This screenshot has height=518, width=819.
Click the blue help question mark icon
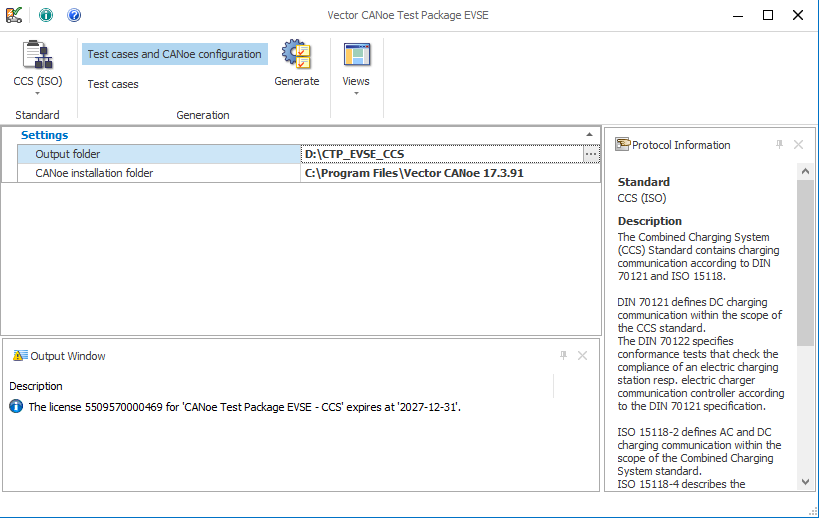click(74, 15)
